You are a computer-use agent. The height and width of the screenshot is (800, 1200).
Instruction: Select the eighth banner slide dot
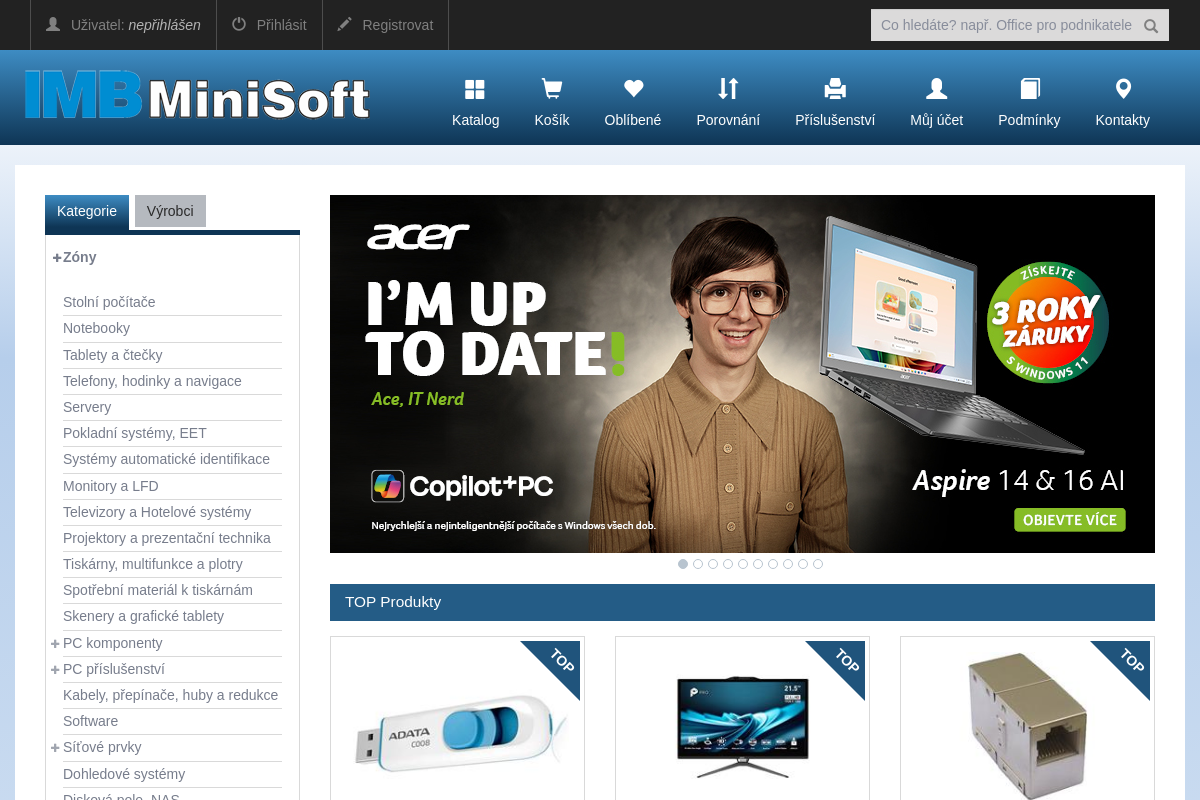coord(788,564)
